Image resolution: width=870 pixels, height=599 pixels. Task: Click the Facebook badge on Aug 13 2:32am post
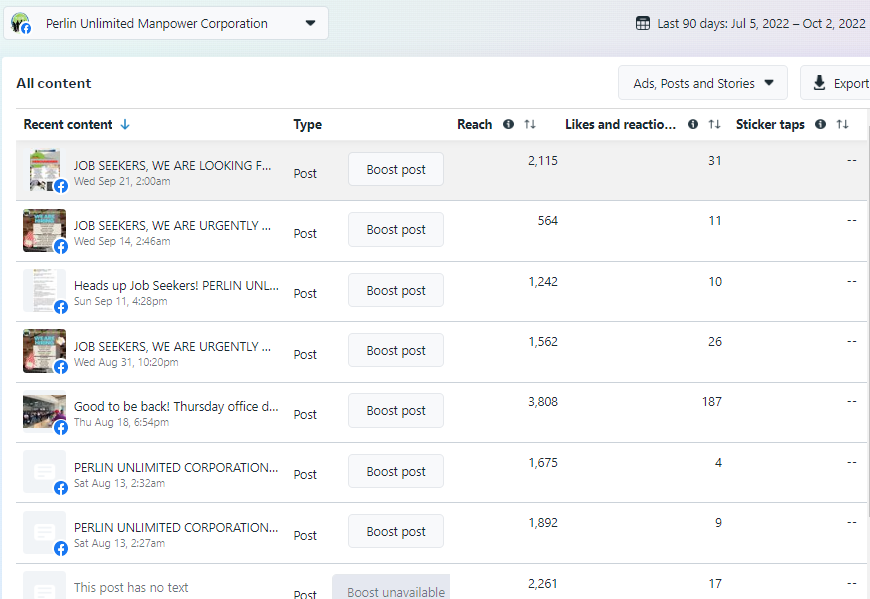(61, 488)
